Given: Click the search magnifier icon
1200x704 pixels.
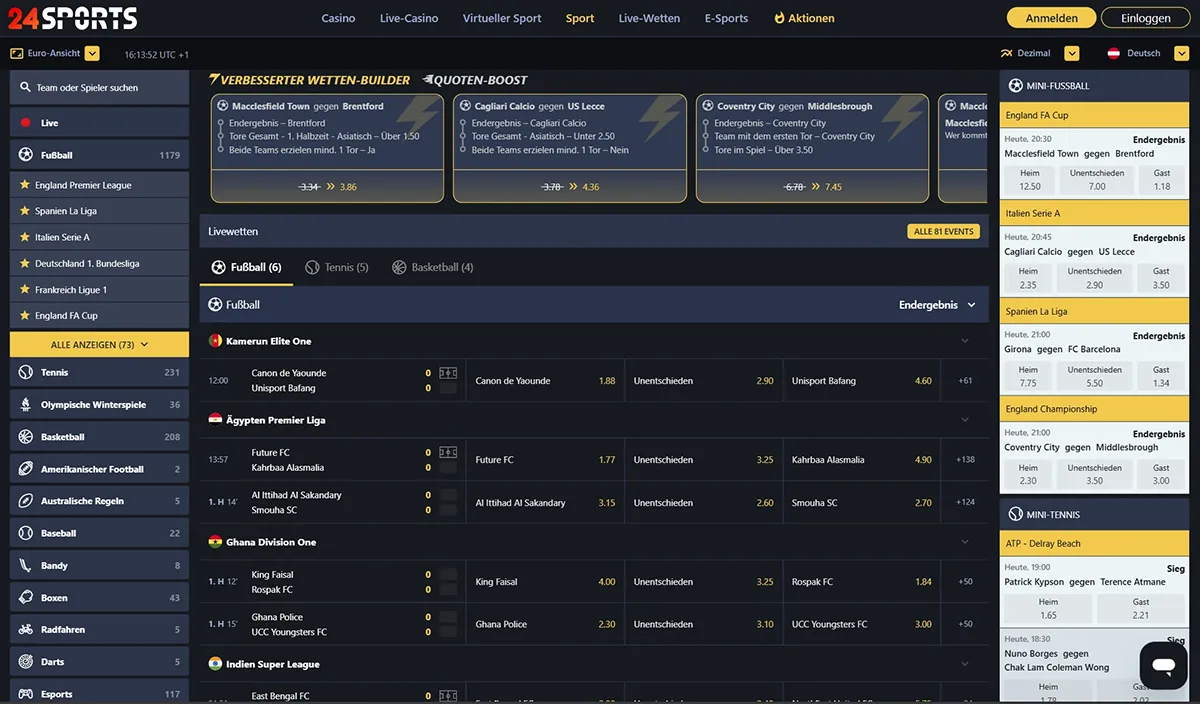Looking at the screenshot, I should click(25, 88).
